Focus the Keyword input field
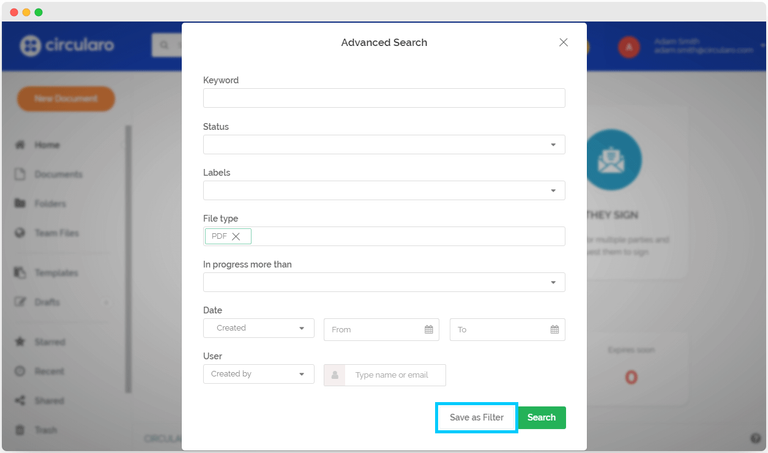The width and height of the screenshot is (768, 453). click(x=384, y=98)
